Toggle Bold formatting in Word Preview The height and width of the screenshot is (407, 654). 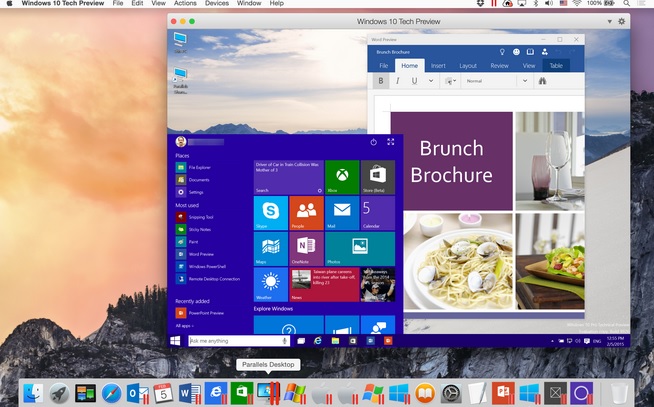pos(381,81)
